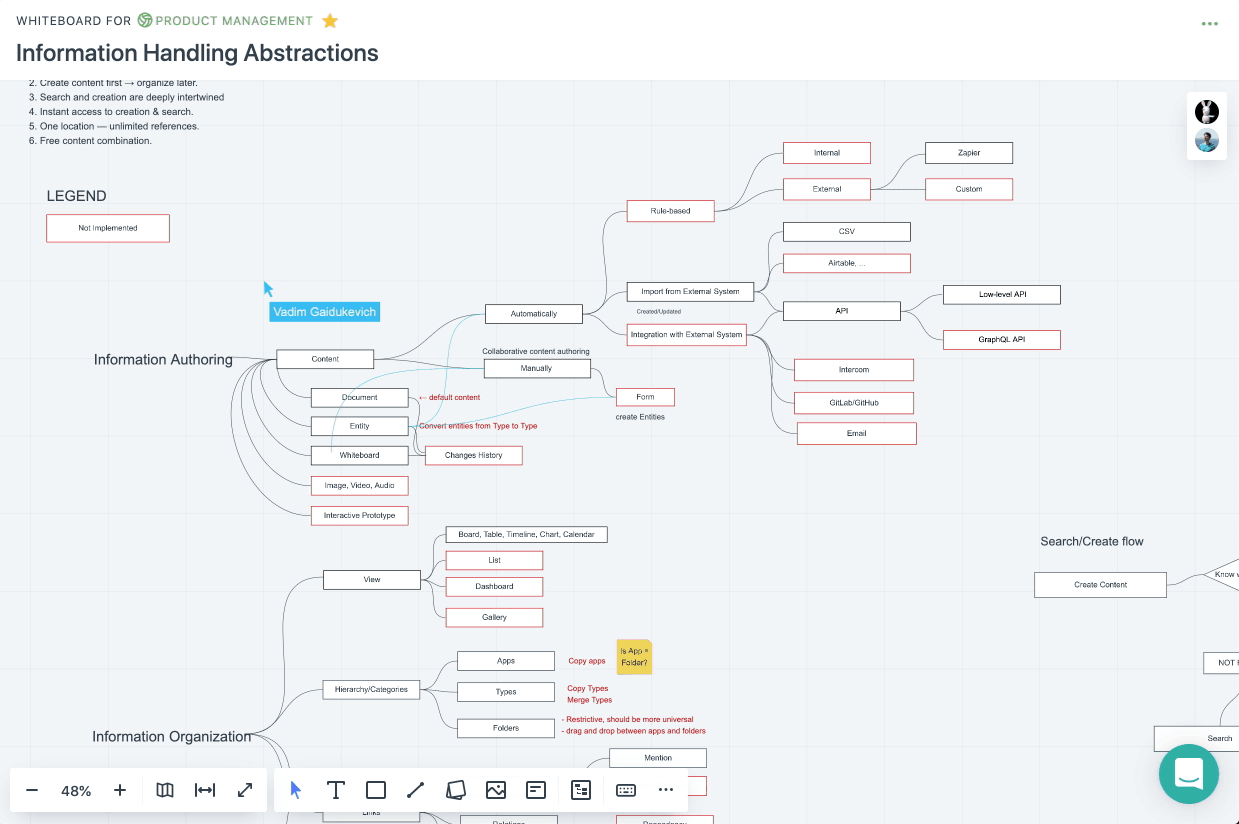Viewport: 1239px width, 824px height.
Task: Click the yellow 'Is App = Folder?' sticky note
Action: tap(634, 657)
